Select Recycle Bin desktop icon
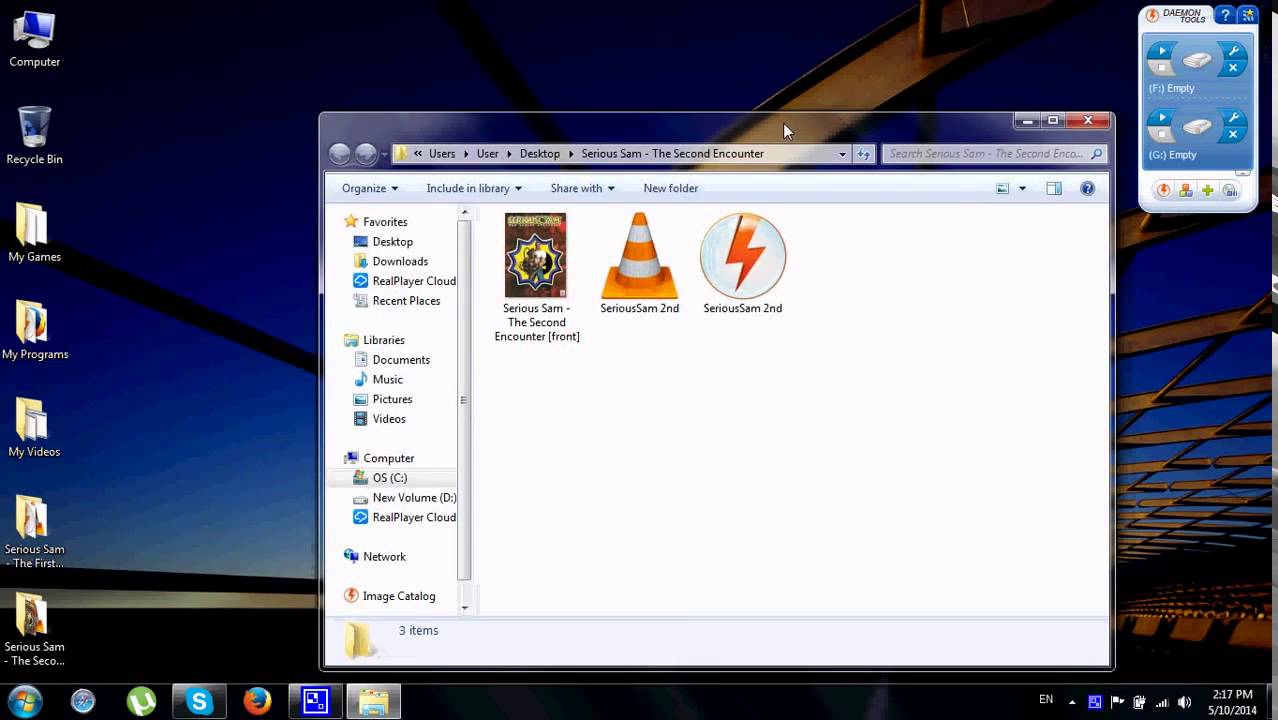This screenshot has width=1278, height=720. click(34, 136)
